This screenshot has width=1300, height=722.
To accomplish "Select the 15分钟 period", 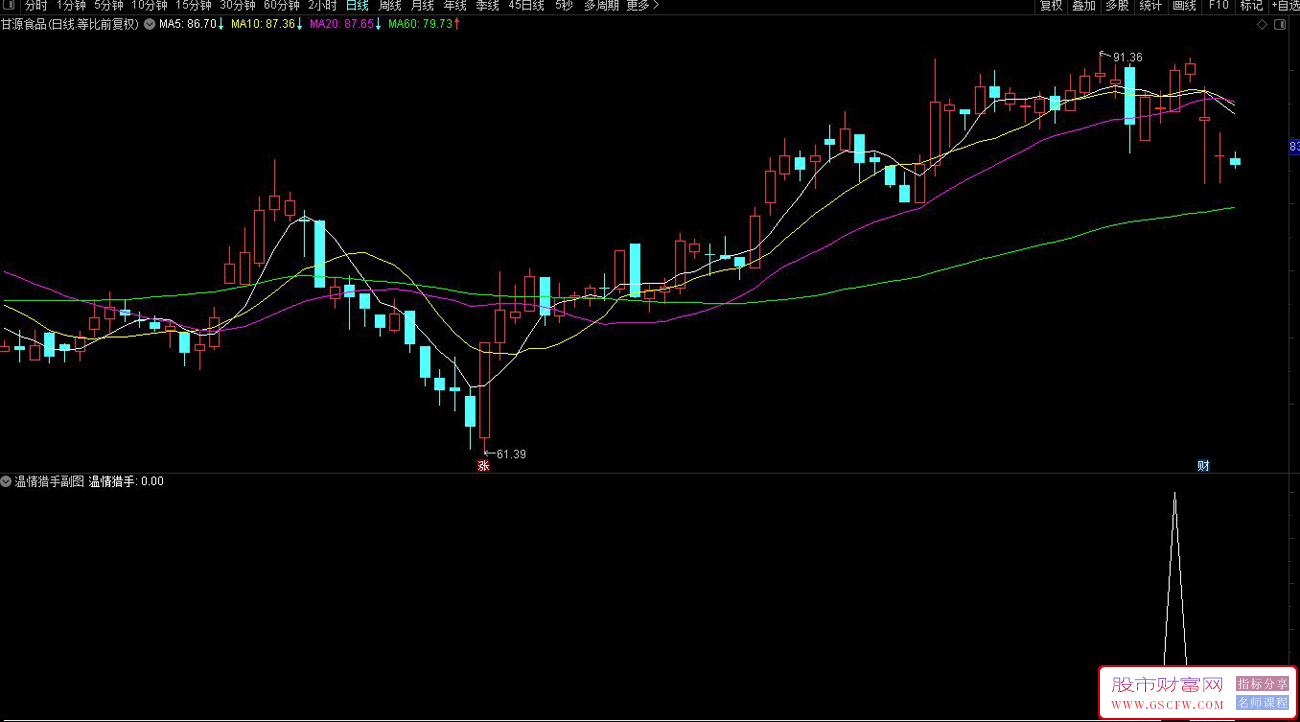I will [194, 6].
